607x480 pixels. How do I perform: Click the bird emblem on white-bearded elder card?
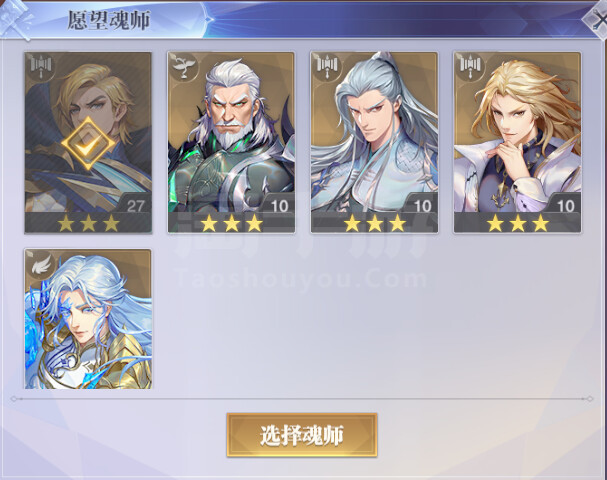point(183,67)
